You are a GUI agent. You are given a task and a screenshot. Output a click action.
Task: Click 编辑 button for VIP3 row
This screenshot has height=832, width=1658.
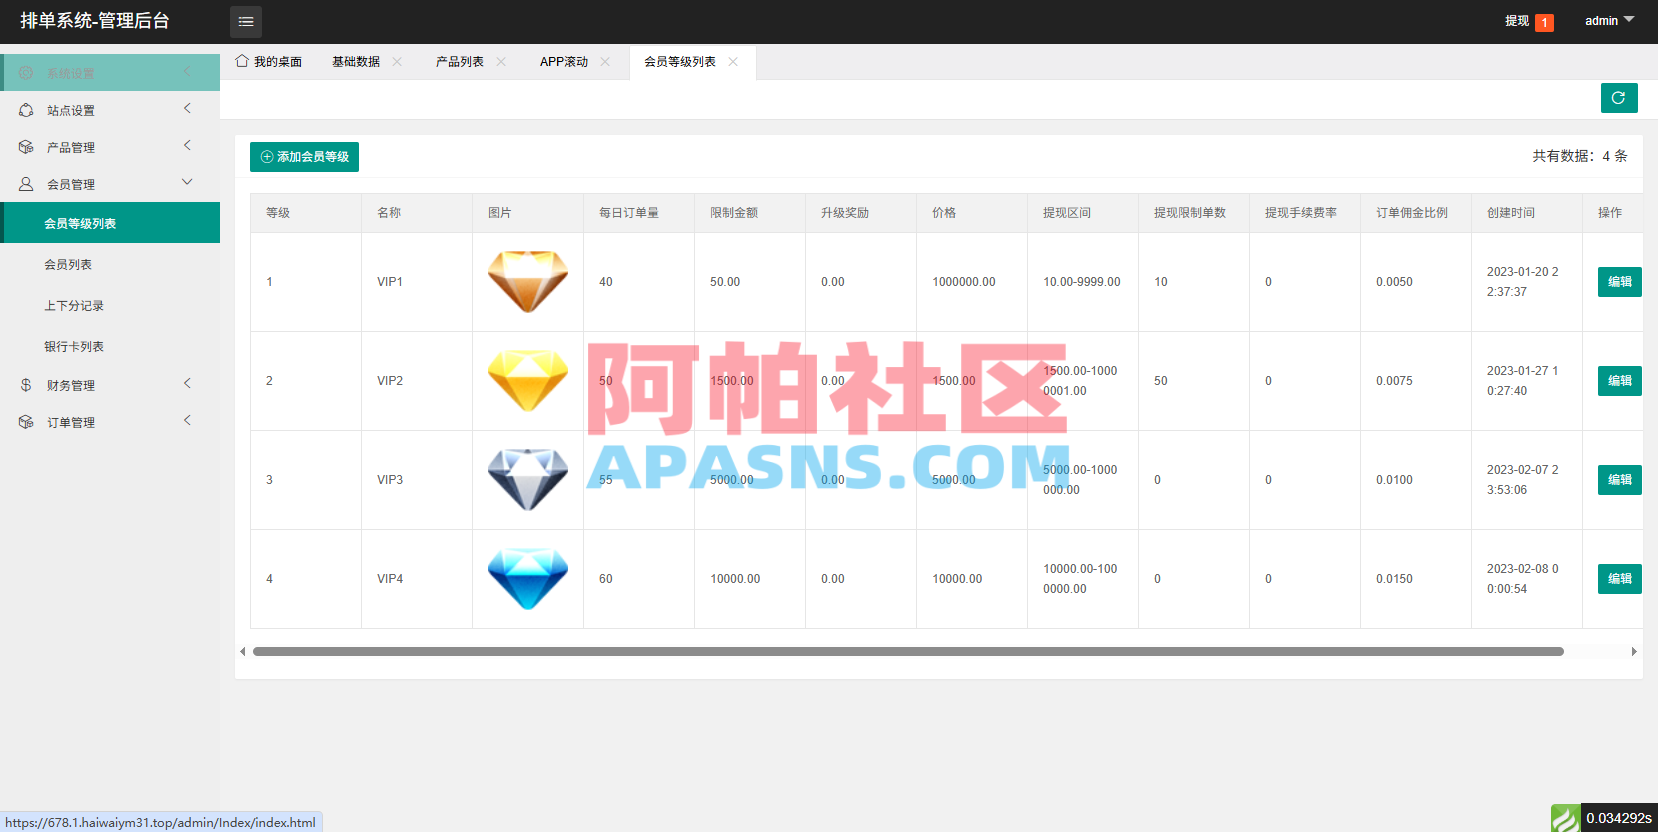click(1620, 480)
